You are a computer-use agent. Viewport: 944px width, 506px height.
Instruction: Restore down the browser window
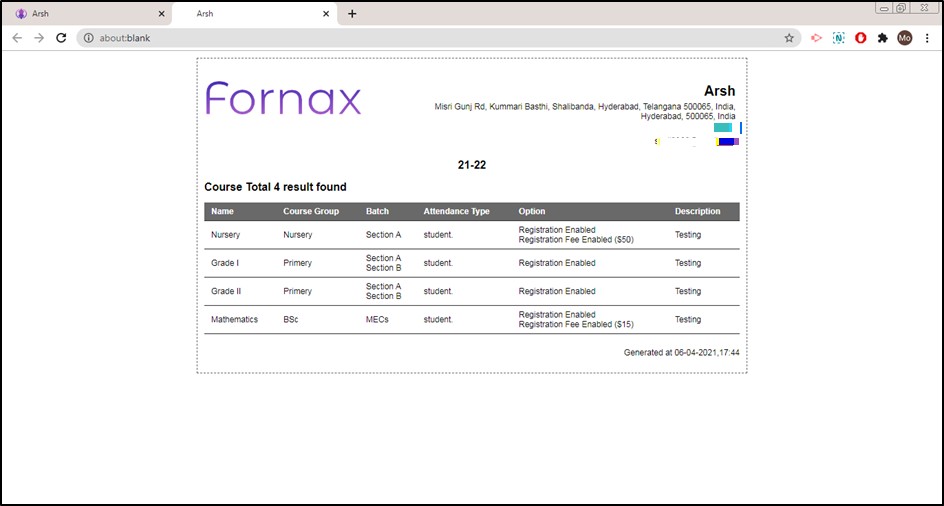coord(901,8)
